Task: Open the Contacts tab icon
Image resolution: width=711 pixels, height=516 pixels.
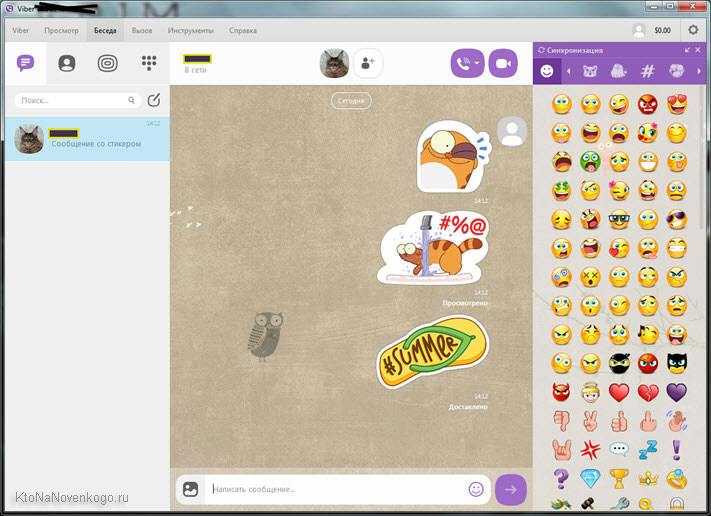Action: 67,63
